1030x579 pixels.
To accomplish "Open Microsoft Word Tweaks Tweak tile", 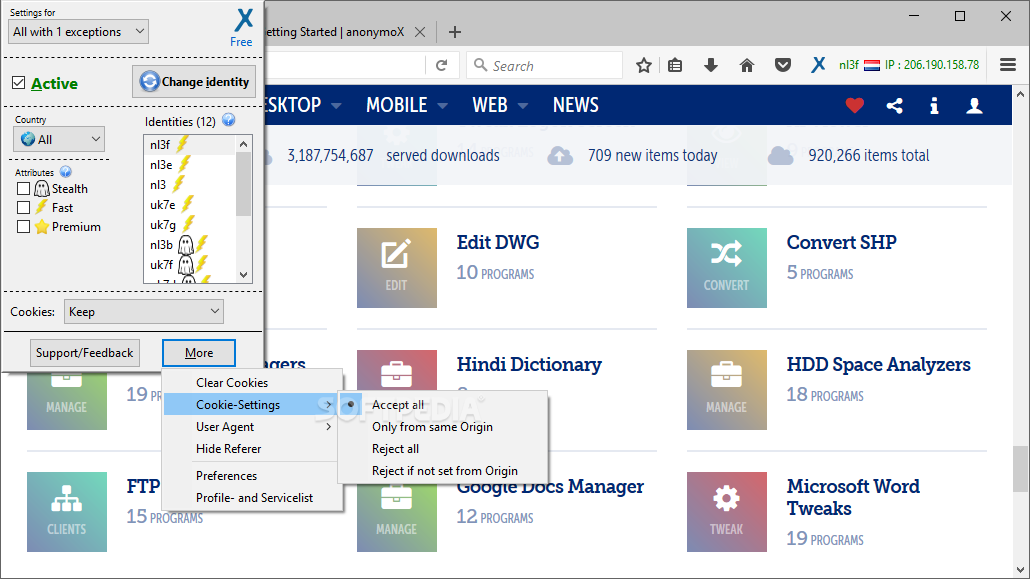I will (x=727, y=512).
